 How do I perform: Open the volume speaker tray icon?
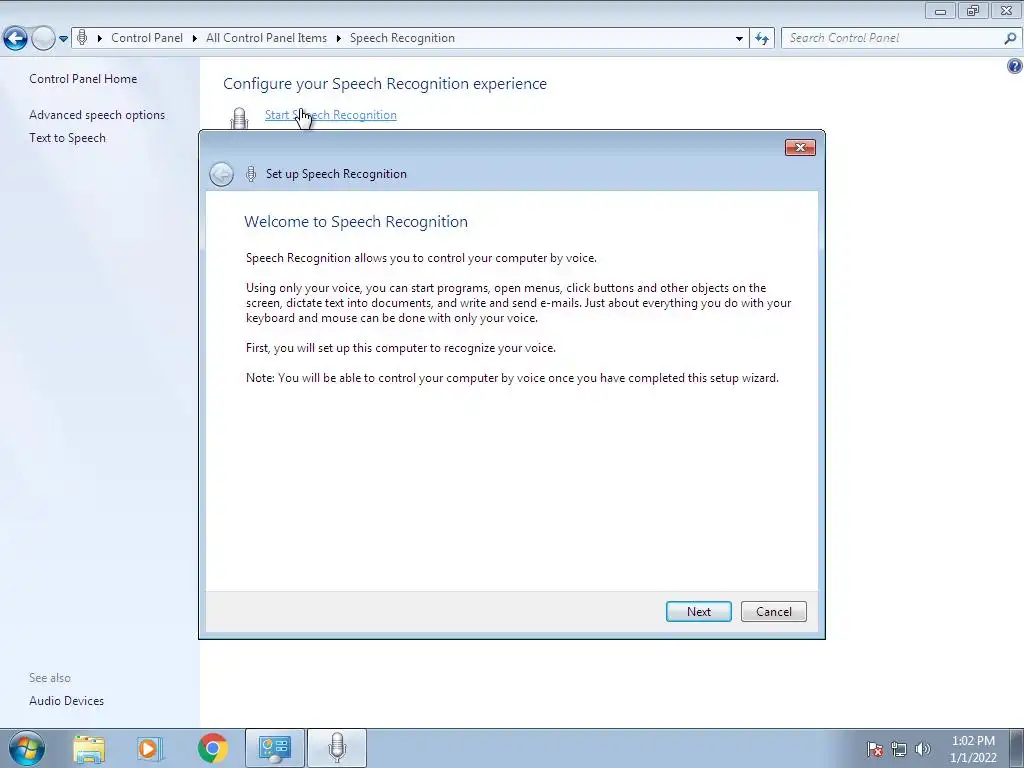click(922, 749)
